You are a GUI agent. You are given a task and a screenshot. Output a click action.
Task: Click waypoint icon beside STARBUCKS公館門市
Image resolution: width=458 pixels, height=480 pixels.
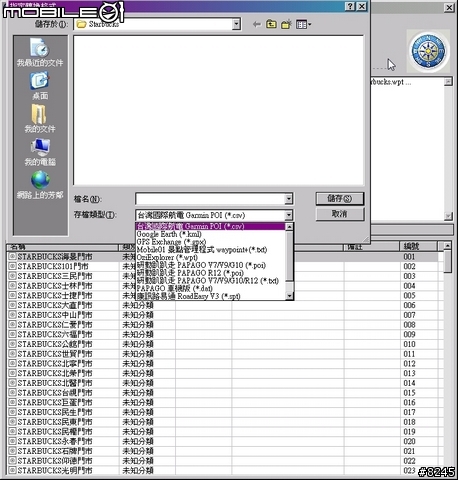12,344
